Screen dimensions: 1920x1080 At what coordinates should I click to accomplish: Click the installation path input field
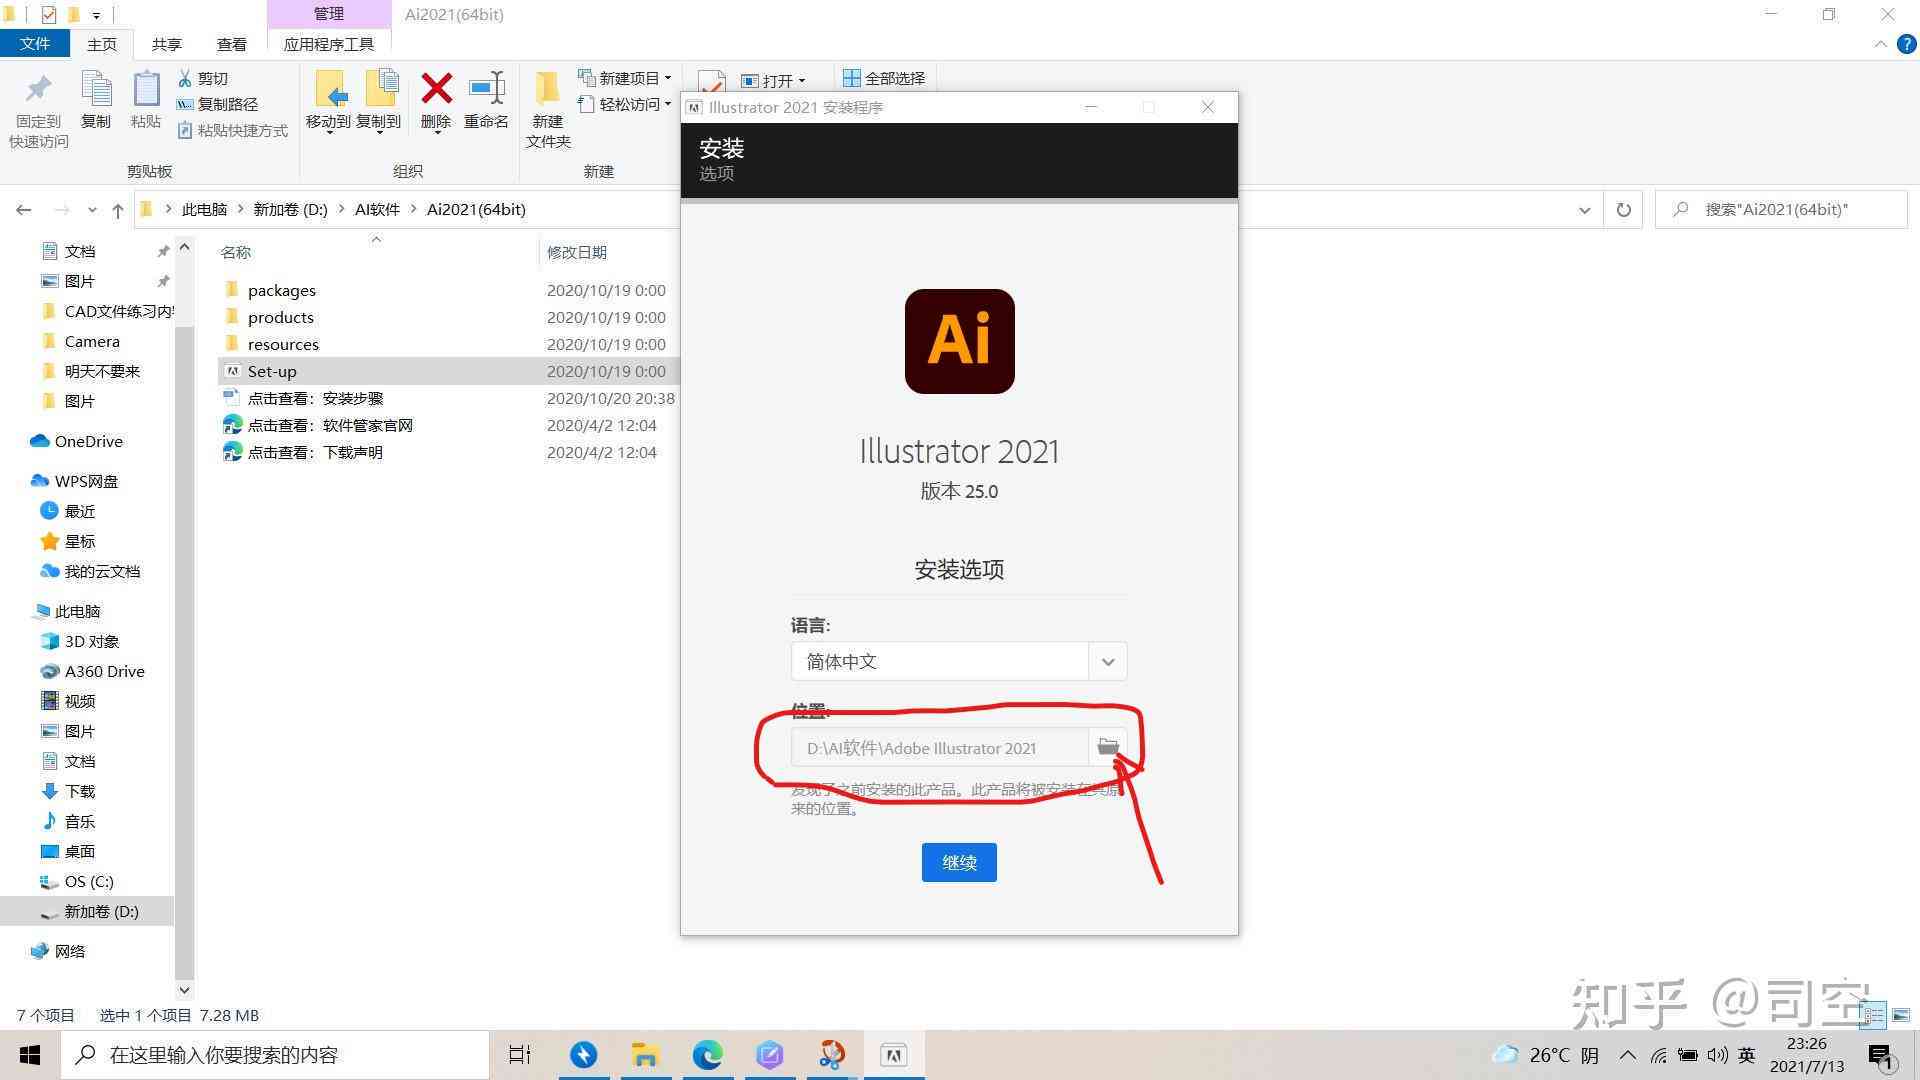pyautogui.click(x=942, y=748)
